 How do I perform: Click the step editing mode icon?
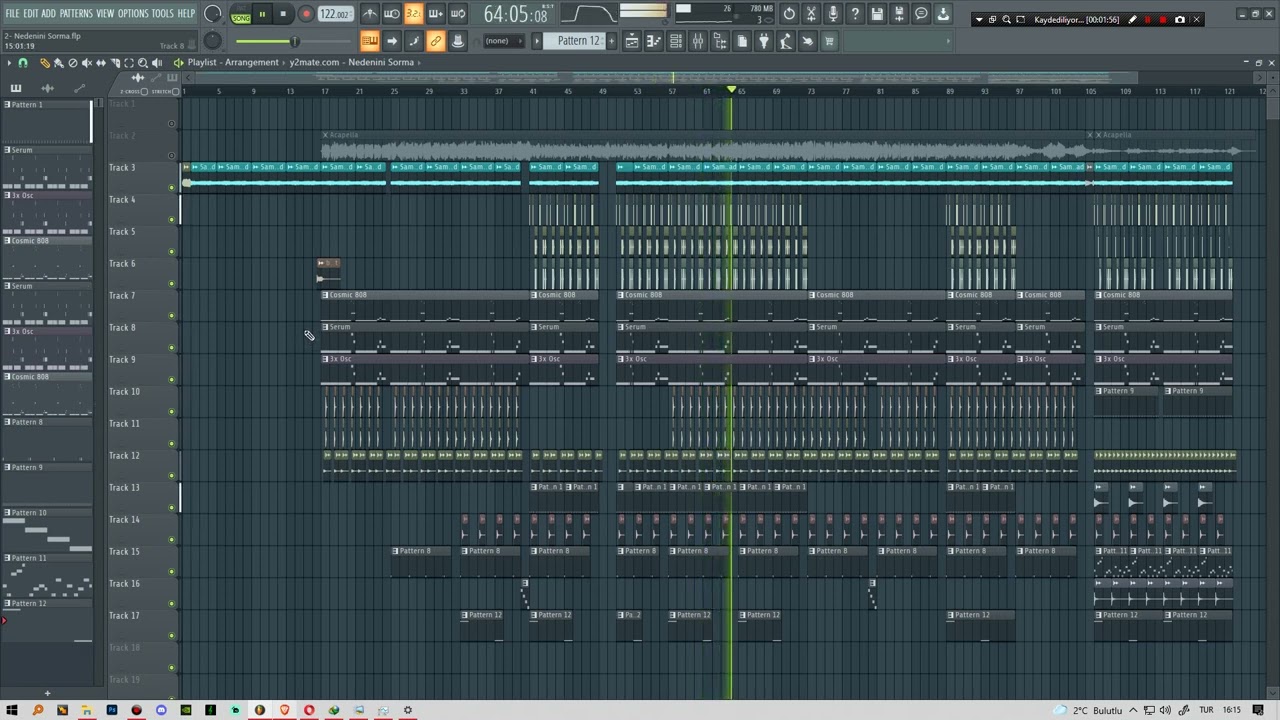pos(413,41)
